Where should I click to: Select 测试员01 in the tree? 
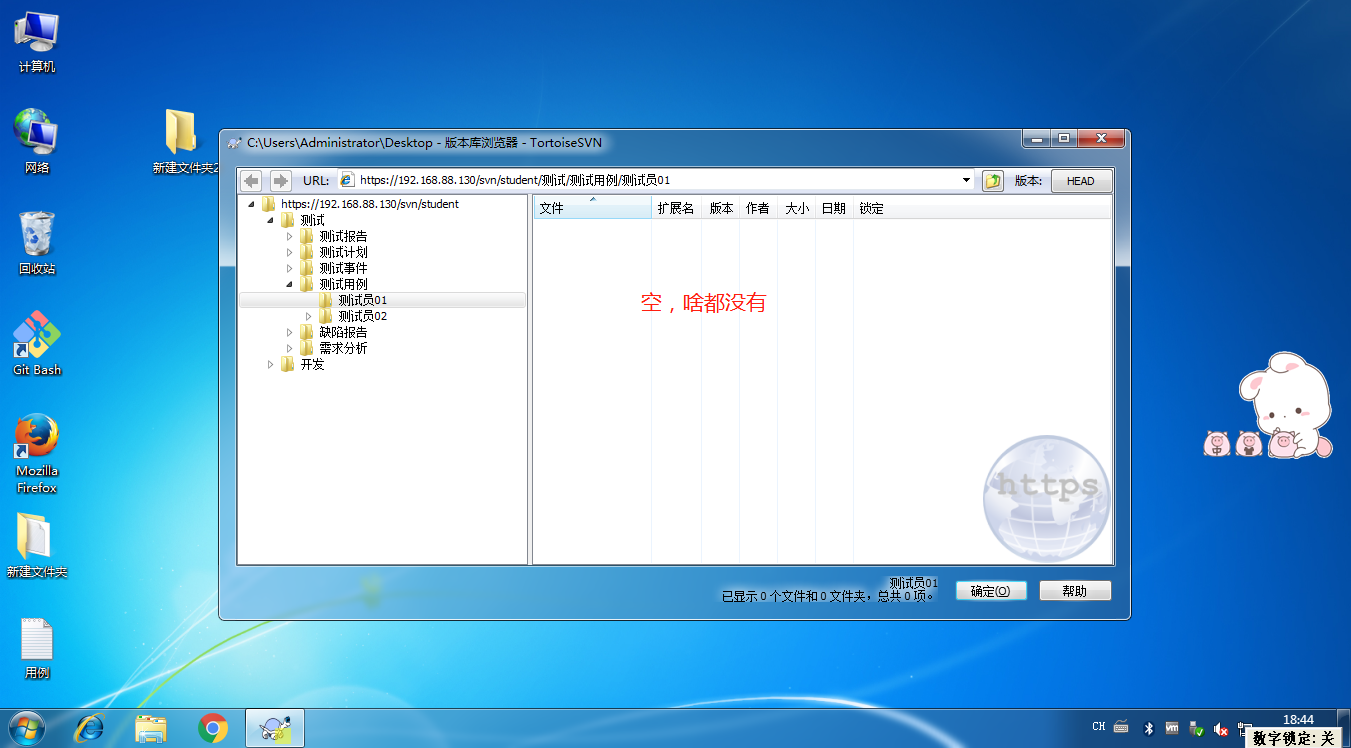(x=362, y=300)
